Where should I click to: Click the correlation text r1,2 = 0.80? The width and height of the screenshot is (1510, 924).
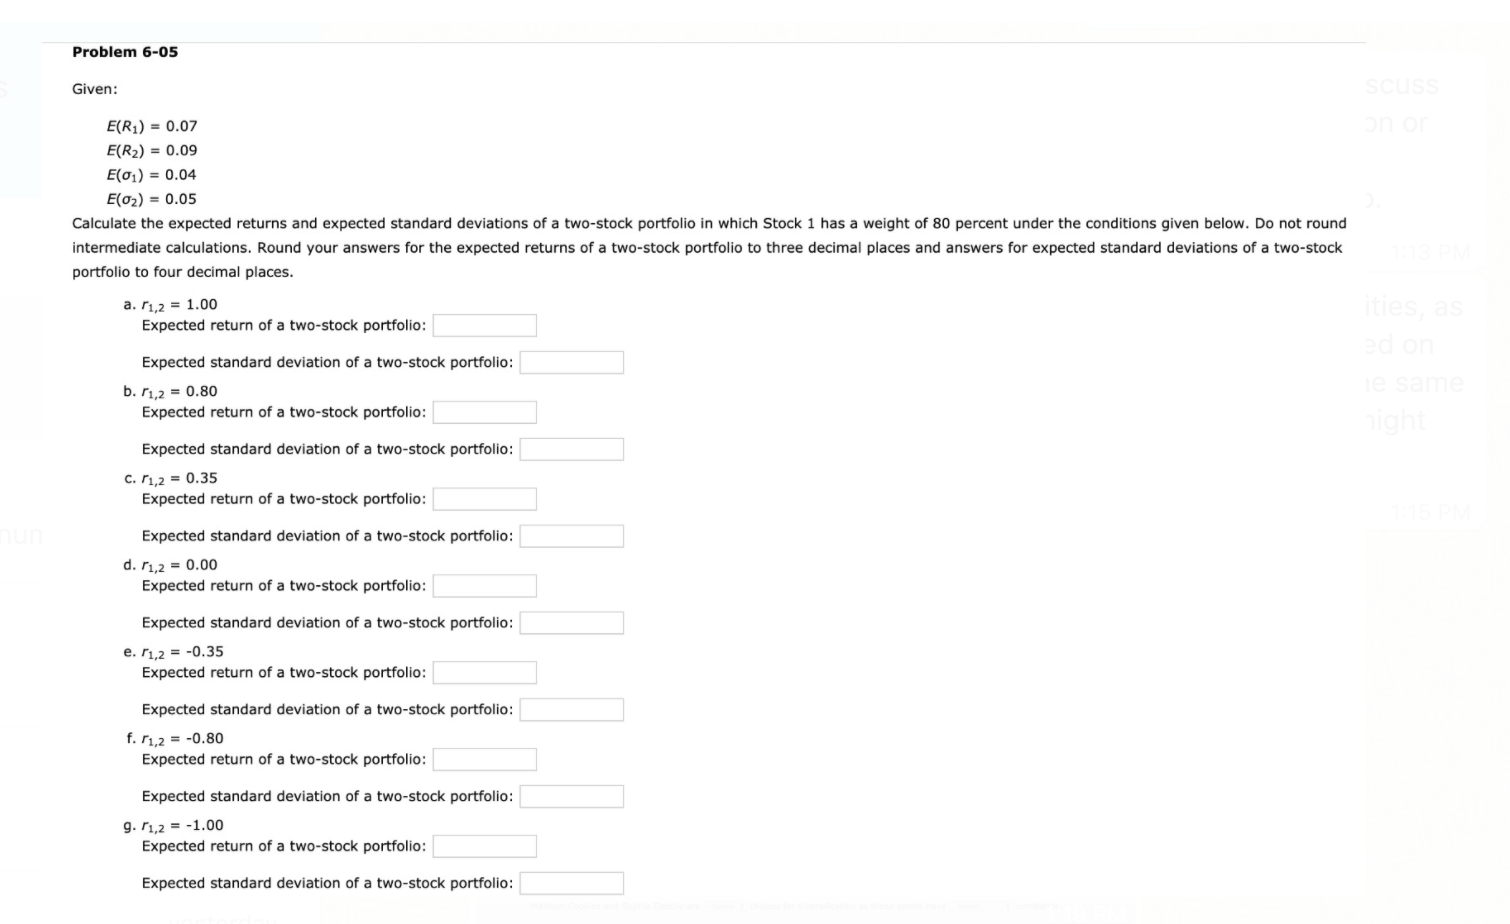[x=179, y=392]
